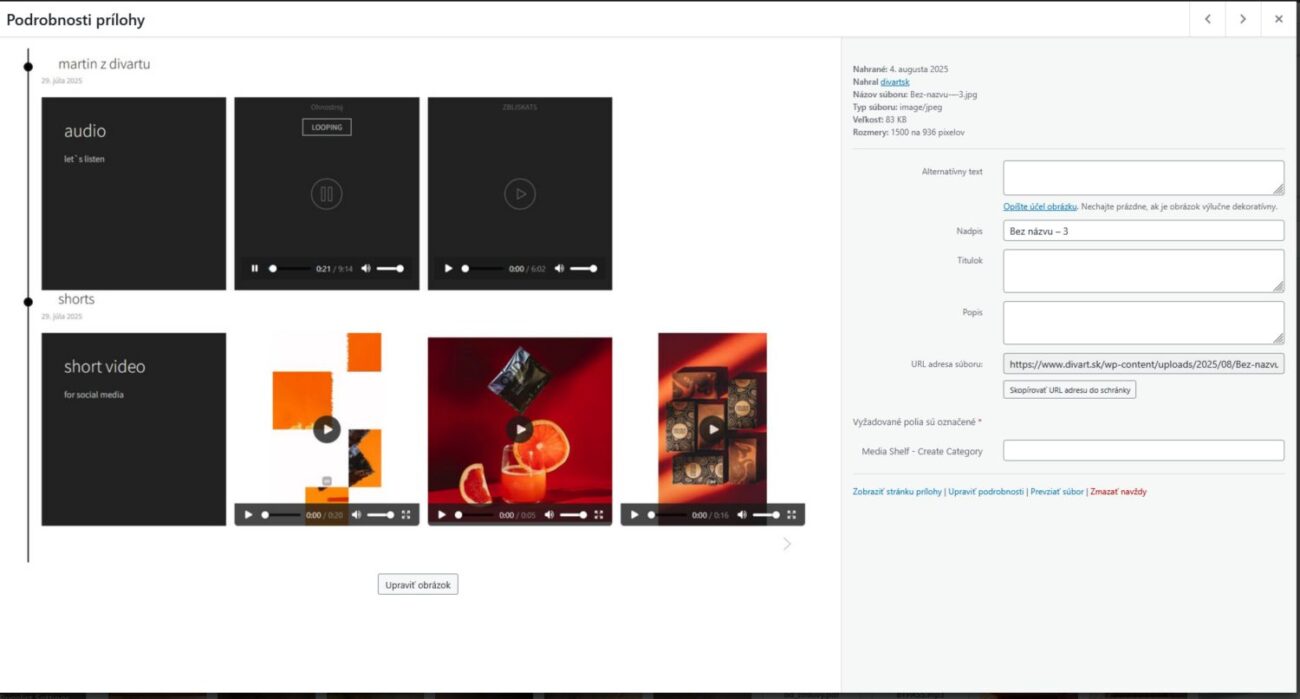Open fullscreen for the 0:16 video
Image resolution: width=1300 pixels, height=699 pixels.
click(x=791, y=515)
